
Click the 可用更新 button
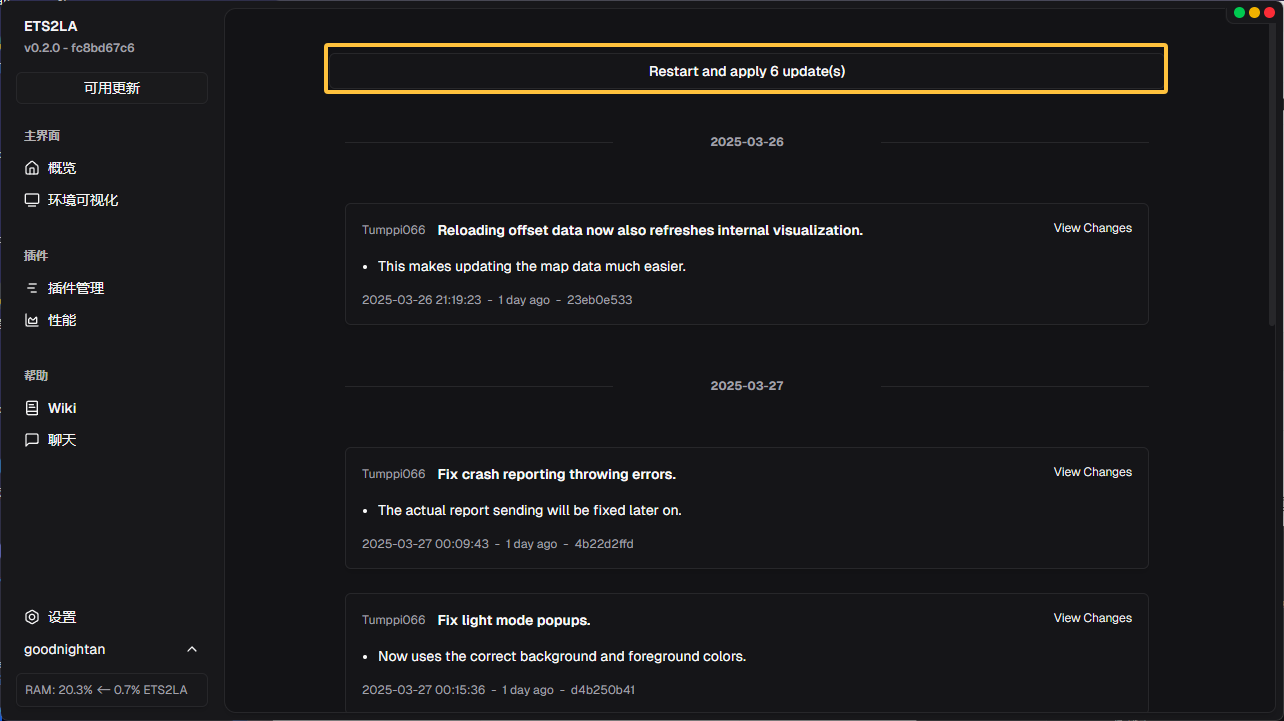pyautogui.click(x=112, y=88)
